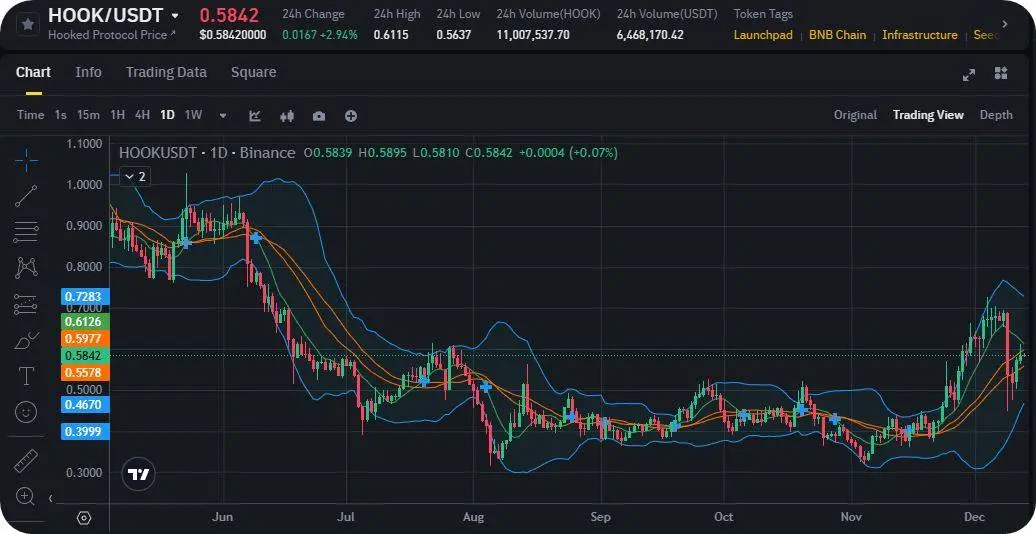Image resolution: width=1036 pixels, height=534 pixels.
Task: Select the Time interval option
Action: coord(30,115)
